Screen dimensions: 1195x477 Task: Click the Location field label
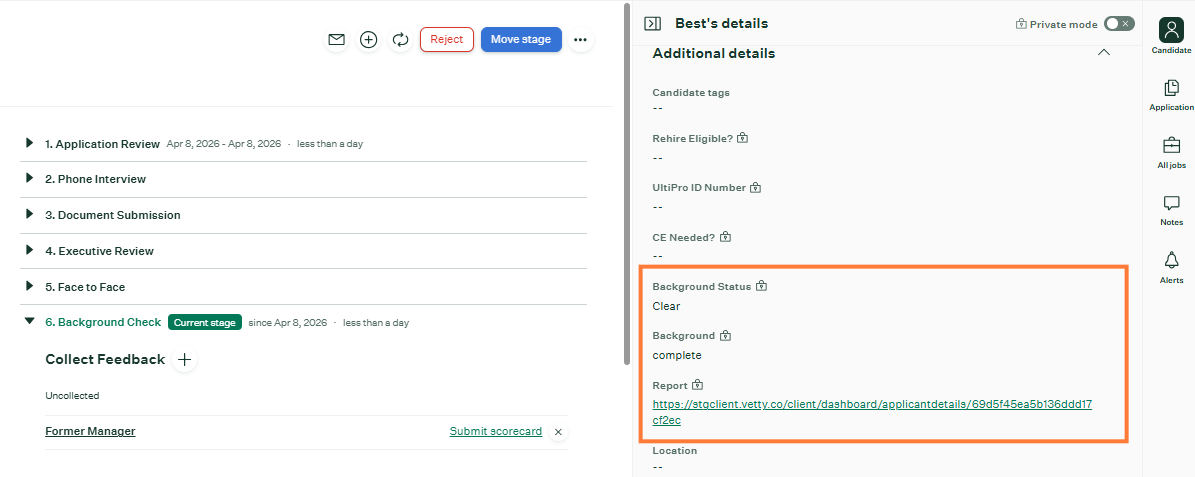coord(674,450)
